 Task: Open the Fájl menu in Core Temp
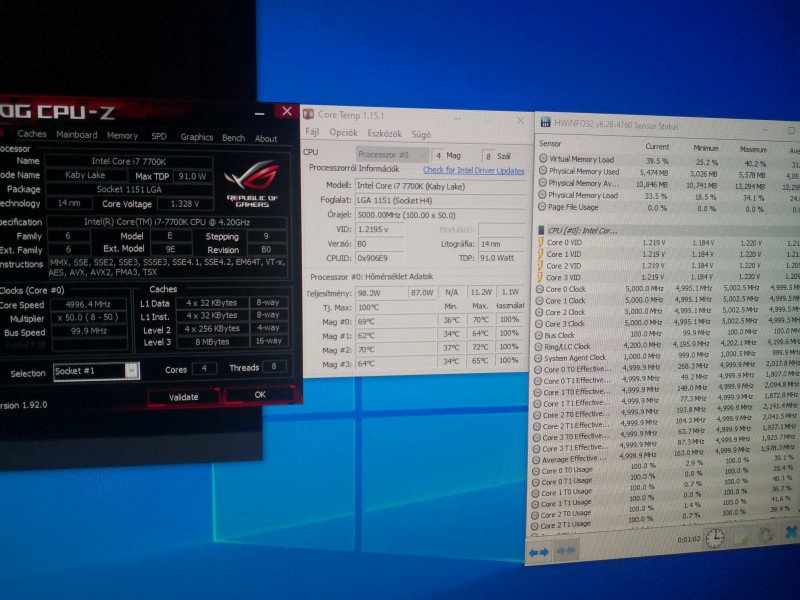tap(312, 132)
